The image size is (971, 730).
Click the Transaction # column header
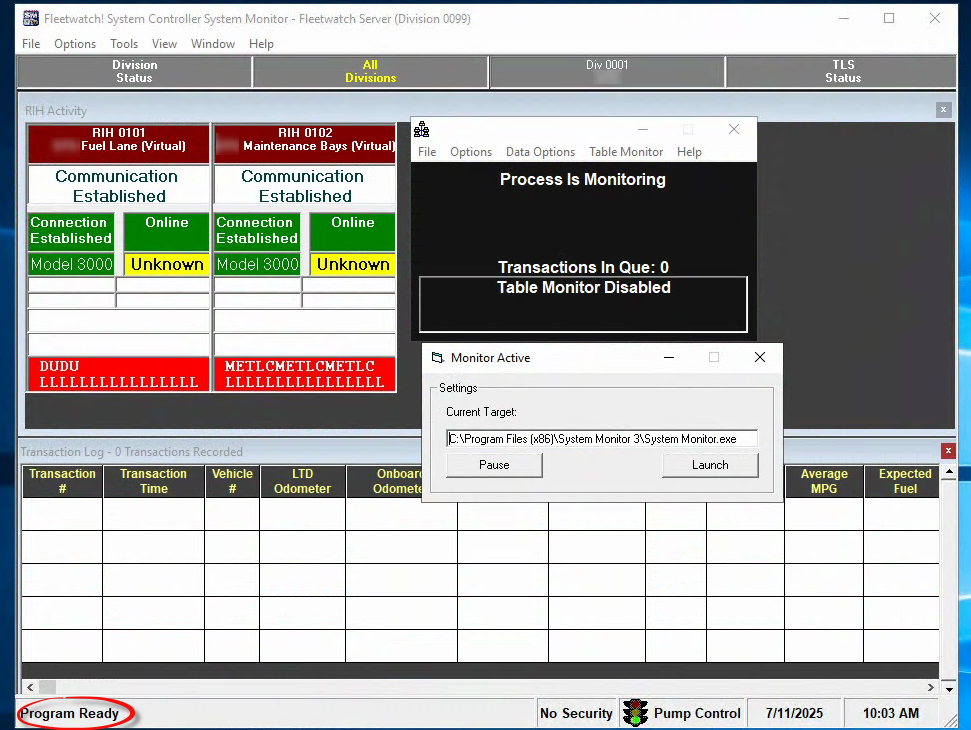(63, 481)
